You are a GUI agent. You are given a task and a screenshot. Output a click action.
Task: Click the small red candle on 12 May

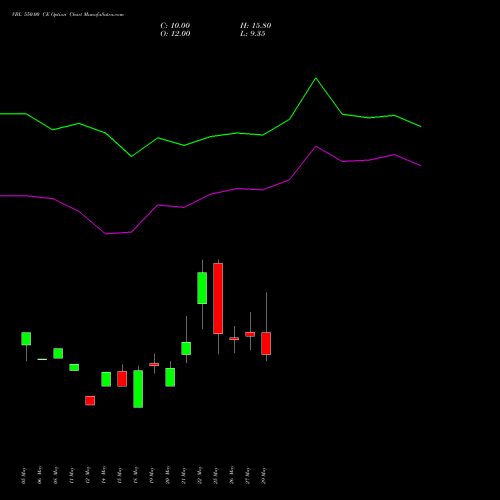coord(90,401)
